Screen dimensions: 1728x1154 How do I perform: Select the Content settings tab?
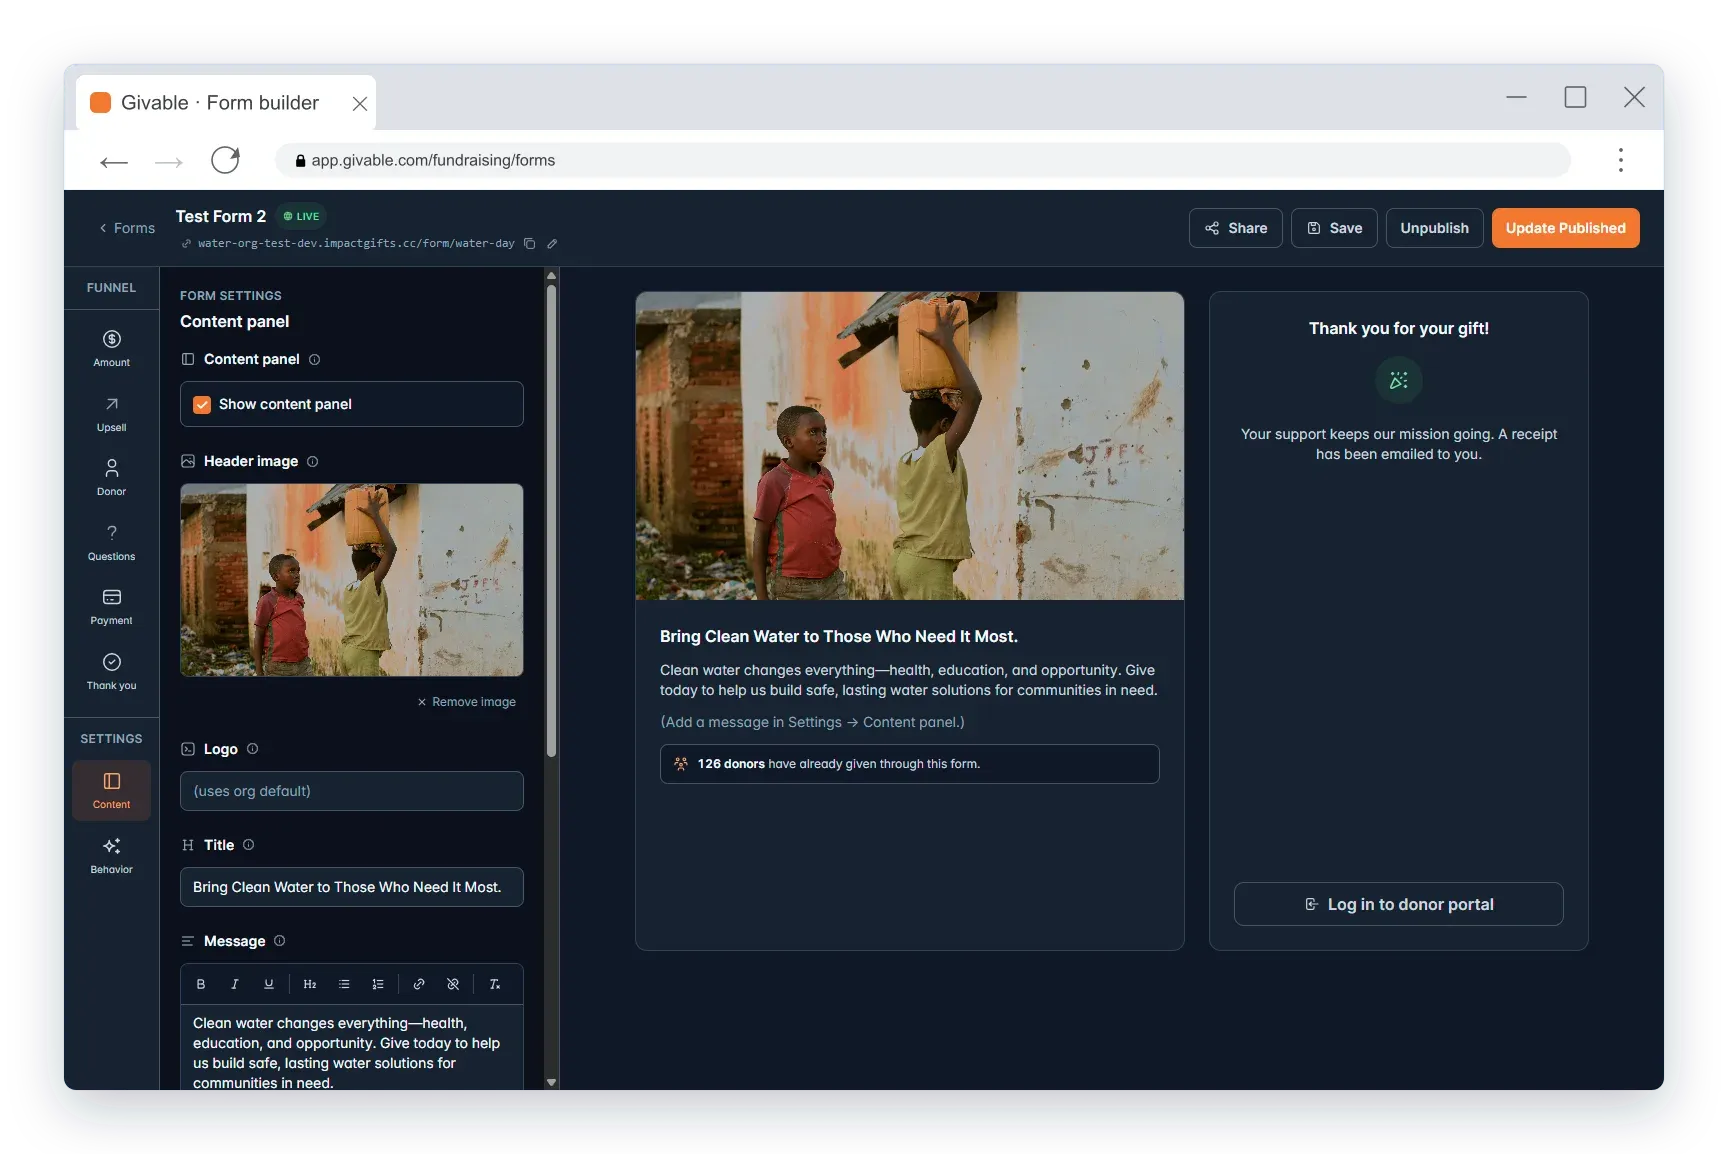click(x=111, y=790)
